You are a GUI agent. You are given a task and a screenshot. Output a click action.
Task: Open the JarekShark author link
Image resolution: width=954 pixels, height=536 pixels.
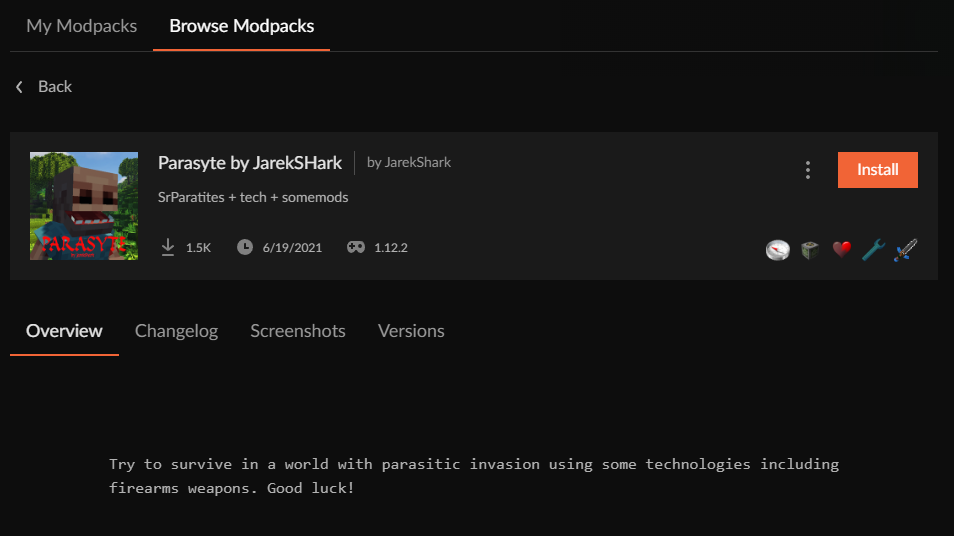409,162
